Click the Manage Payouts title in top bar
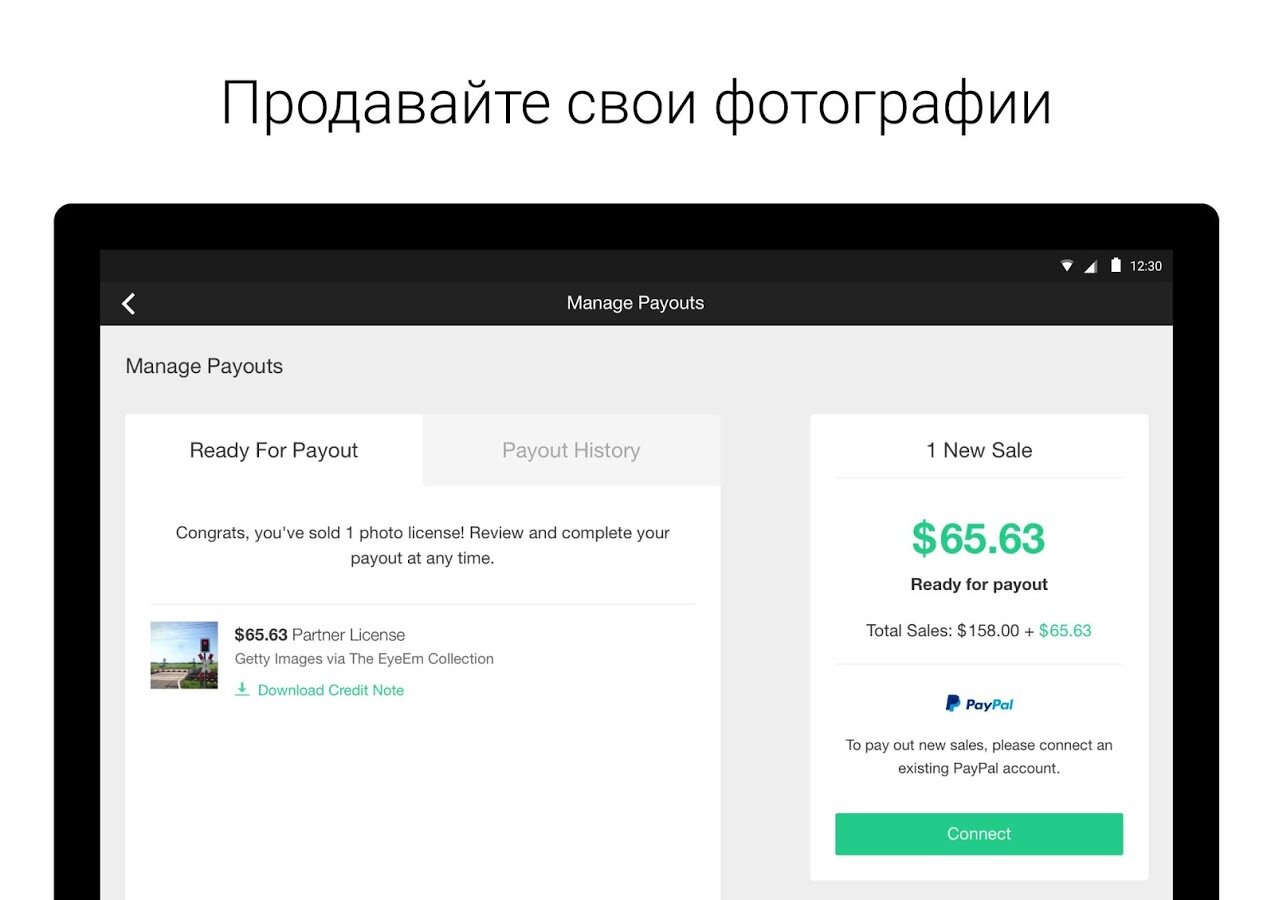The image size is (1275, 900). pyautogui.click(x=635, y=303)
